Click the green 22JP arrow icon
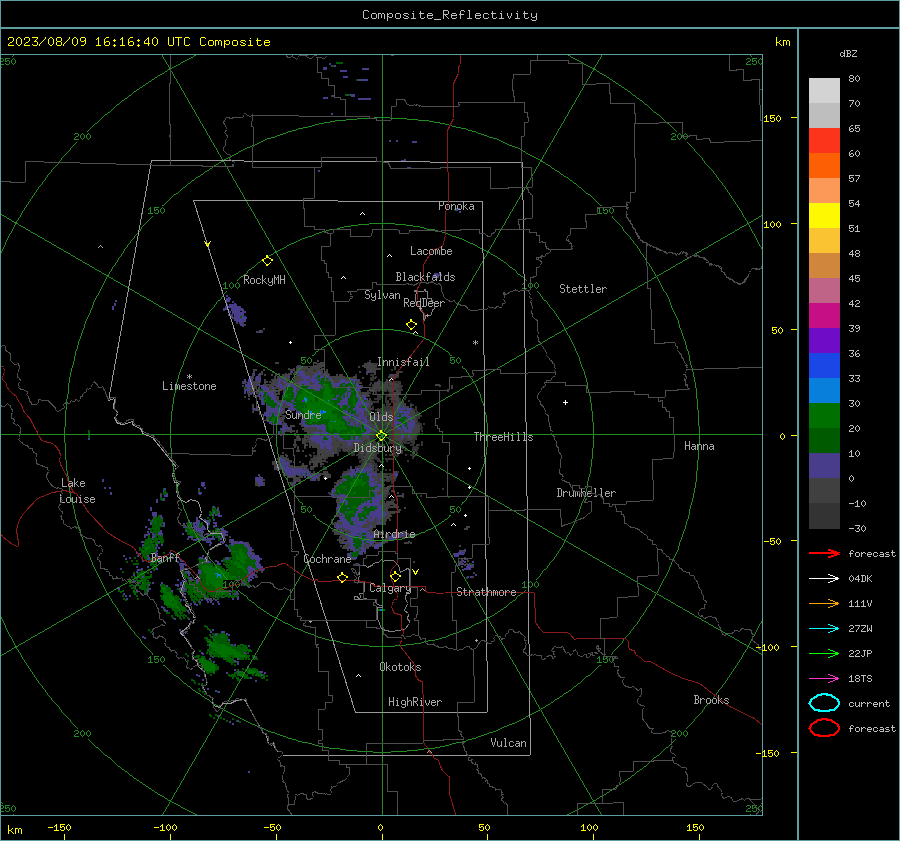 tap(824, 653)
